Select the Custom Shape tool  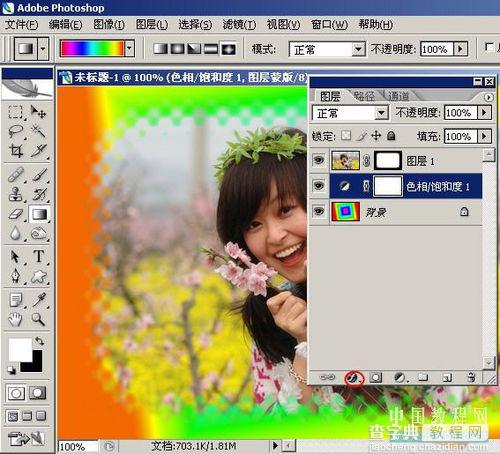[38, 276]
